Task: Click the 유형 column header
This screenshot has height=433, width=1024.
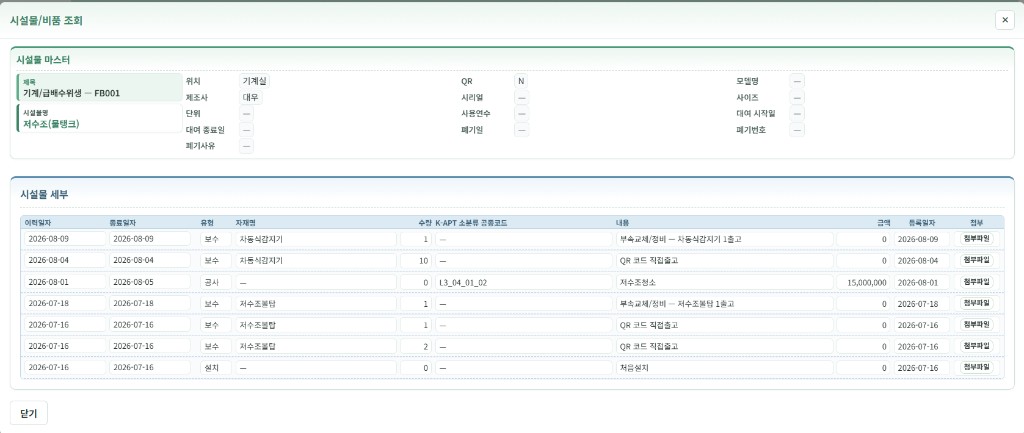Action: click(x=207, y=222)
